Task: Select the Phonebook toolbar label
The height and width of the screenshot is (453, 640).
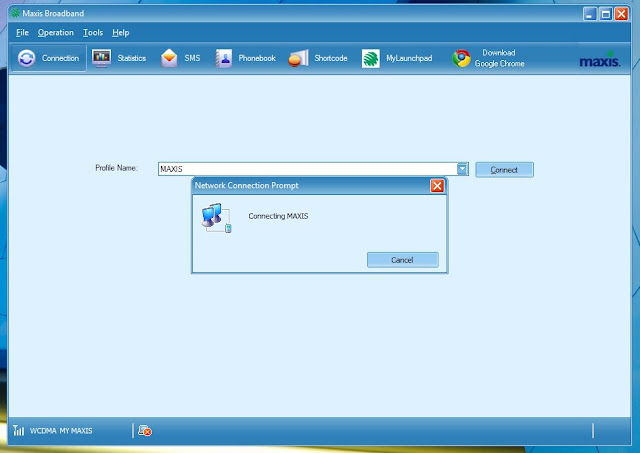Action: [x=257, y=58]
